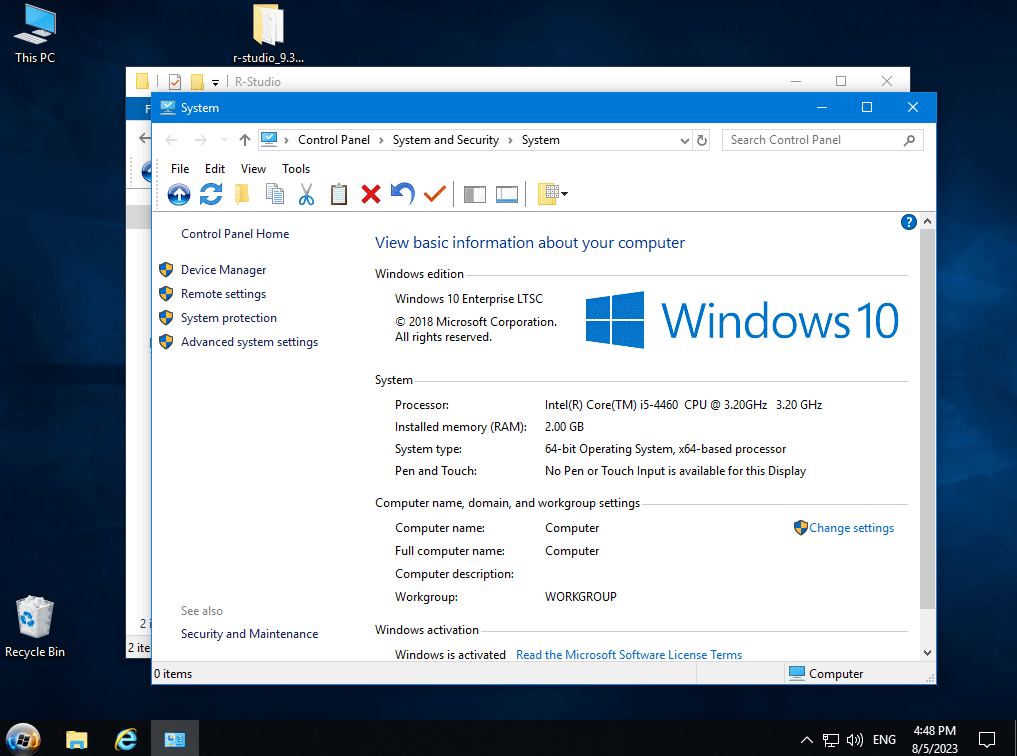Go up one level with the Up arrow
The width and height of the screenshot is (1017, 756).
tap(245, 140)
